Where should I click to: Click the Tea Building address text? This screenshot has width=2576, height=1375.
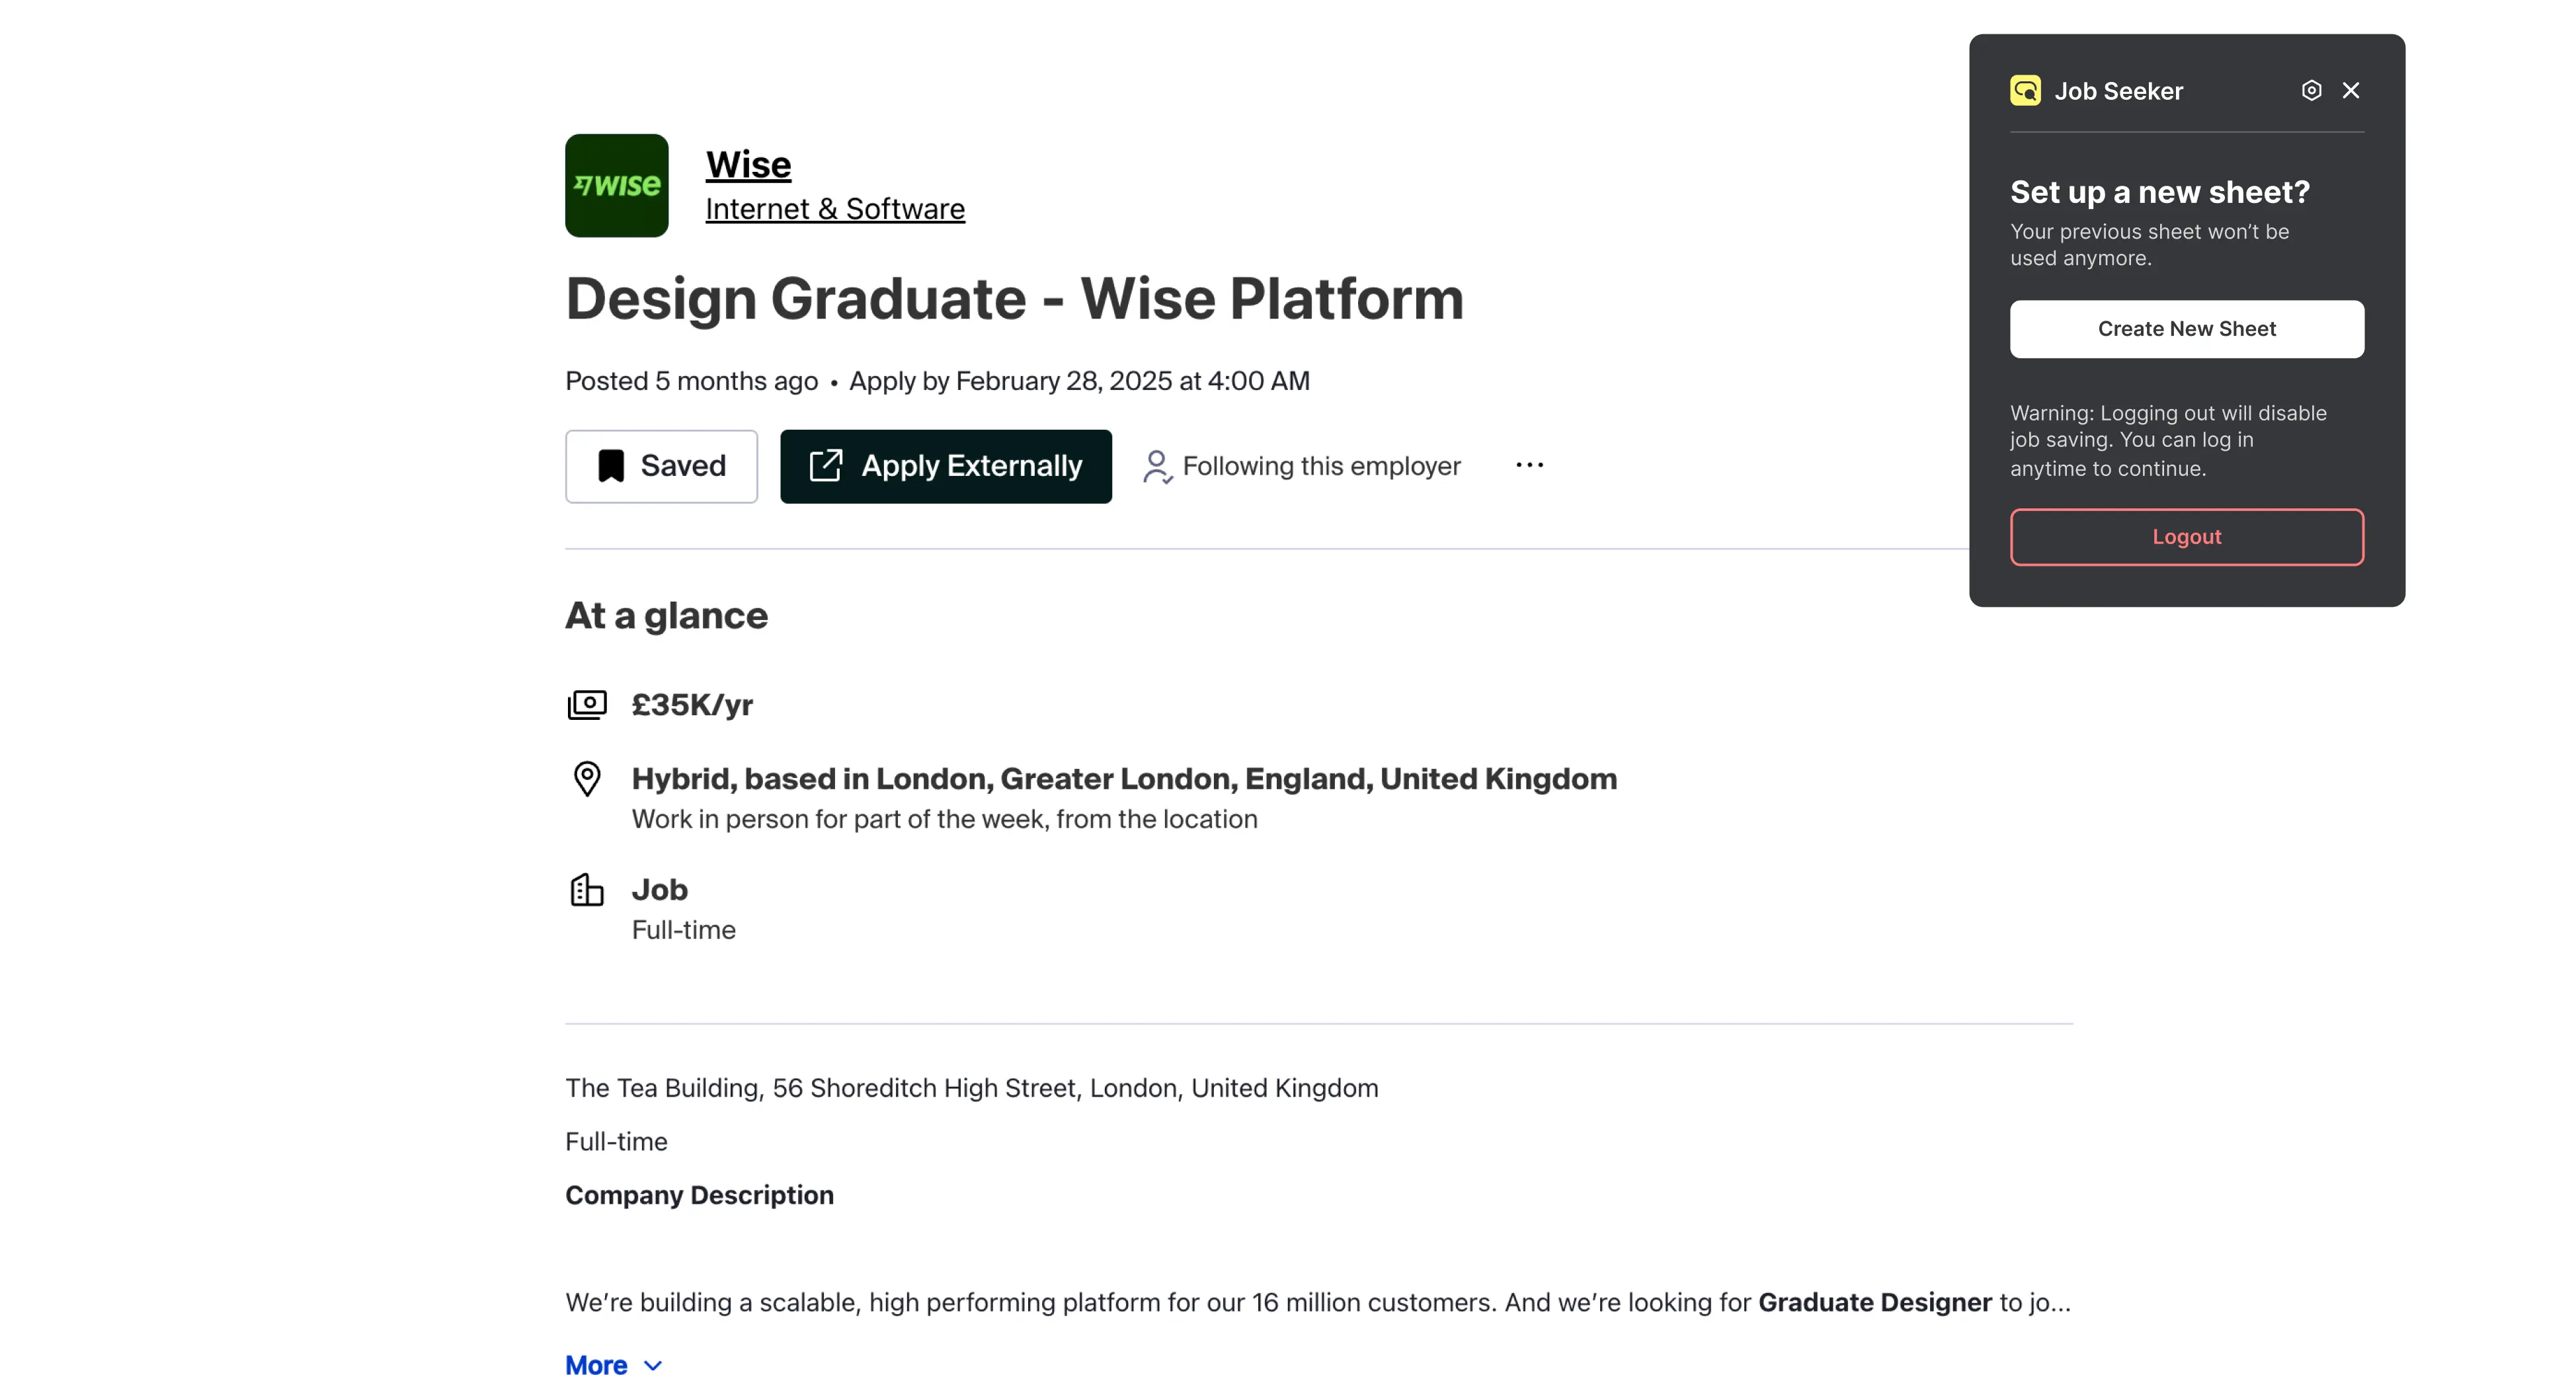click(x=971, y=1087)
